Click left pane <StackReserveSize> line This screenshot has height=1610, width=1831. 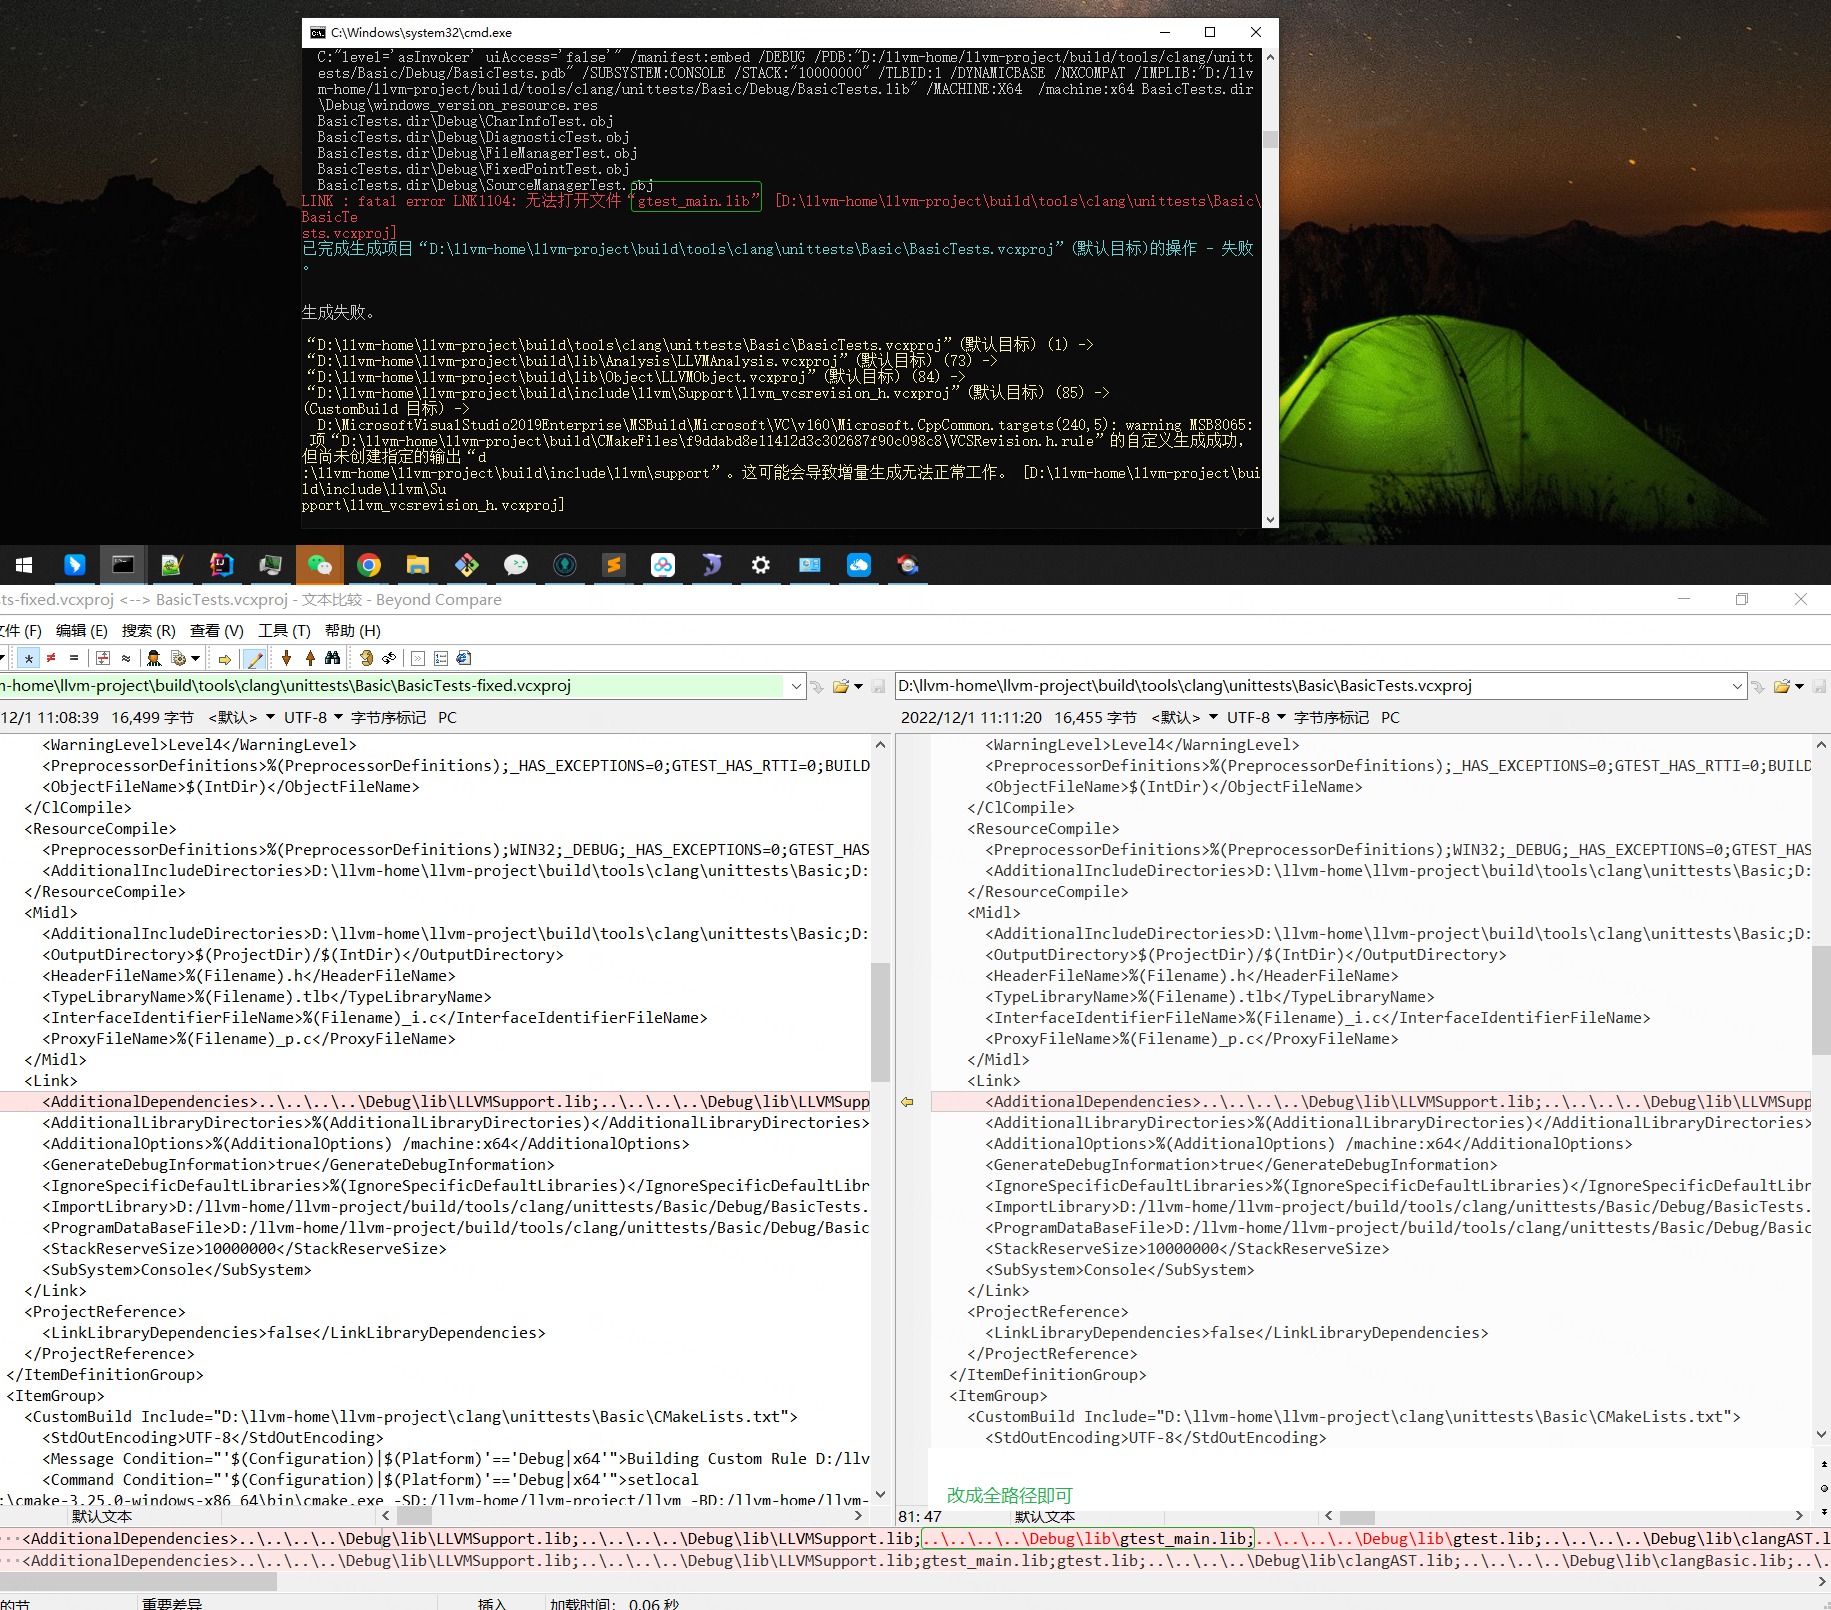point(244,1249)
